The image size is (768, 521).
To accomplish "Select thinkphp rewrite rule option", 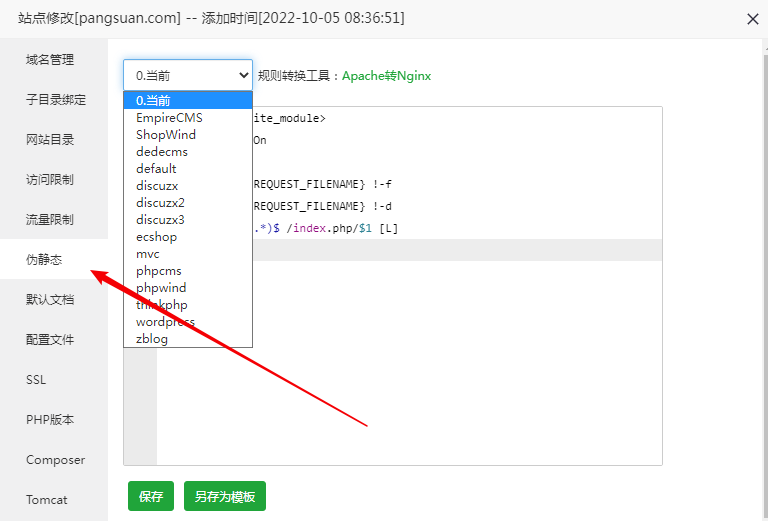I will 162,305.
